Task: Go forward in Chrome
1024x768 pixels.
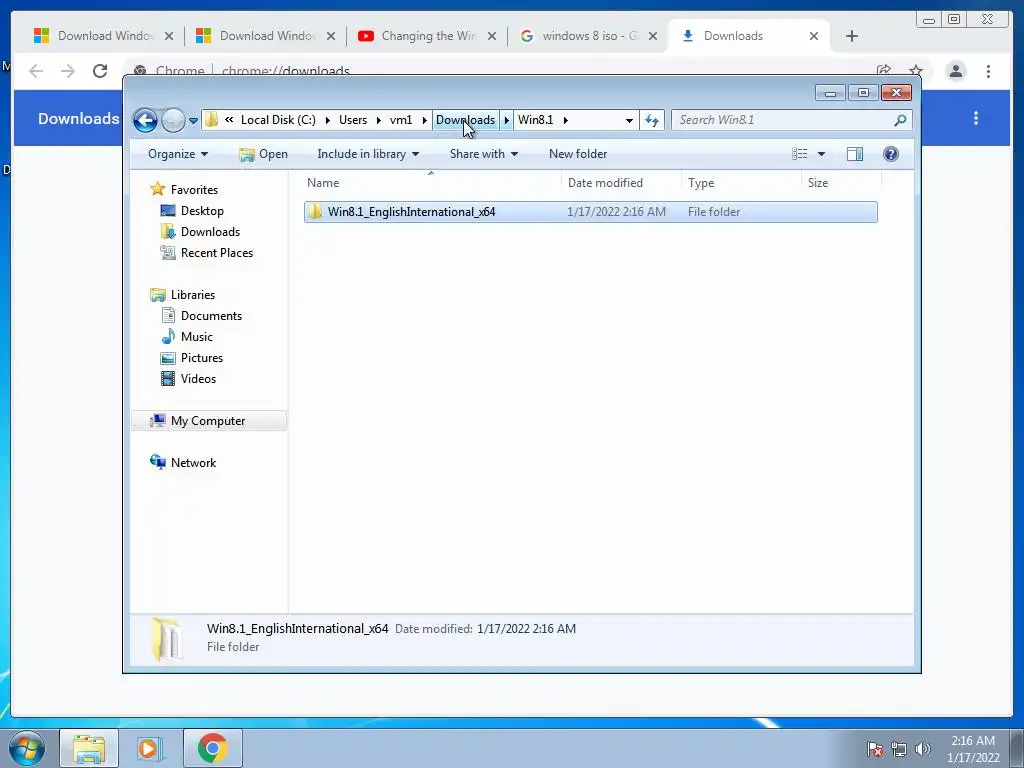Action: point(68,71)
